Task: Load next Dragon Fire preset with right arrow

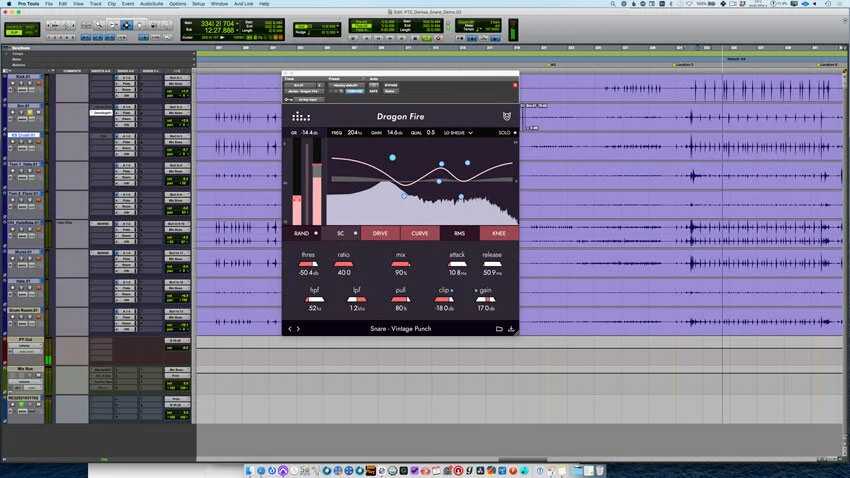Action: tap(298, 328)
